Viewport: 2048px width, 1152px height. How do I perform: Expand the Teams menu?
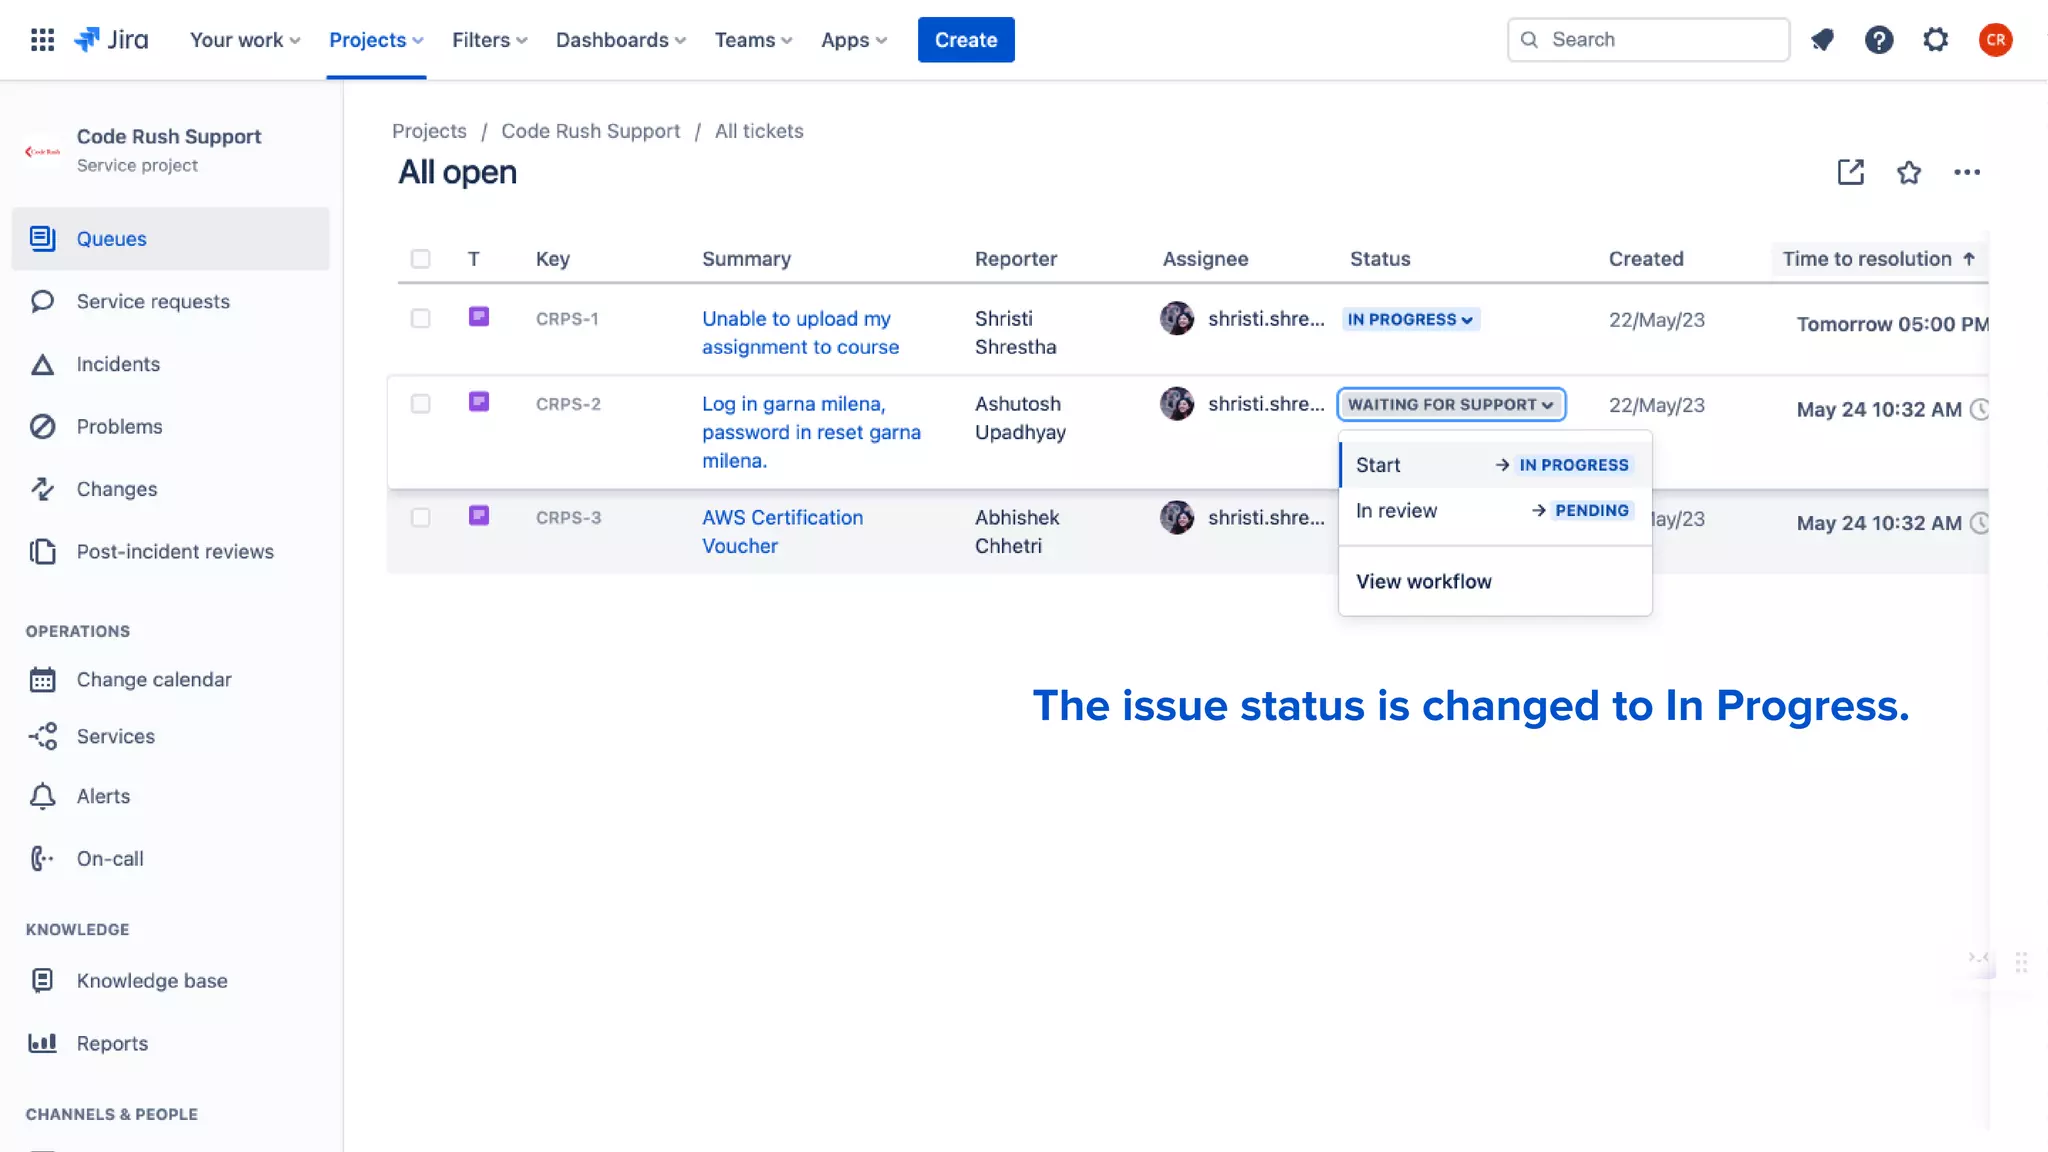click(x=752, y=40)
